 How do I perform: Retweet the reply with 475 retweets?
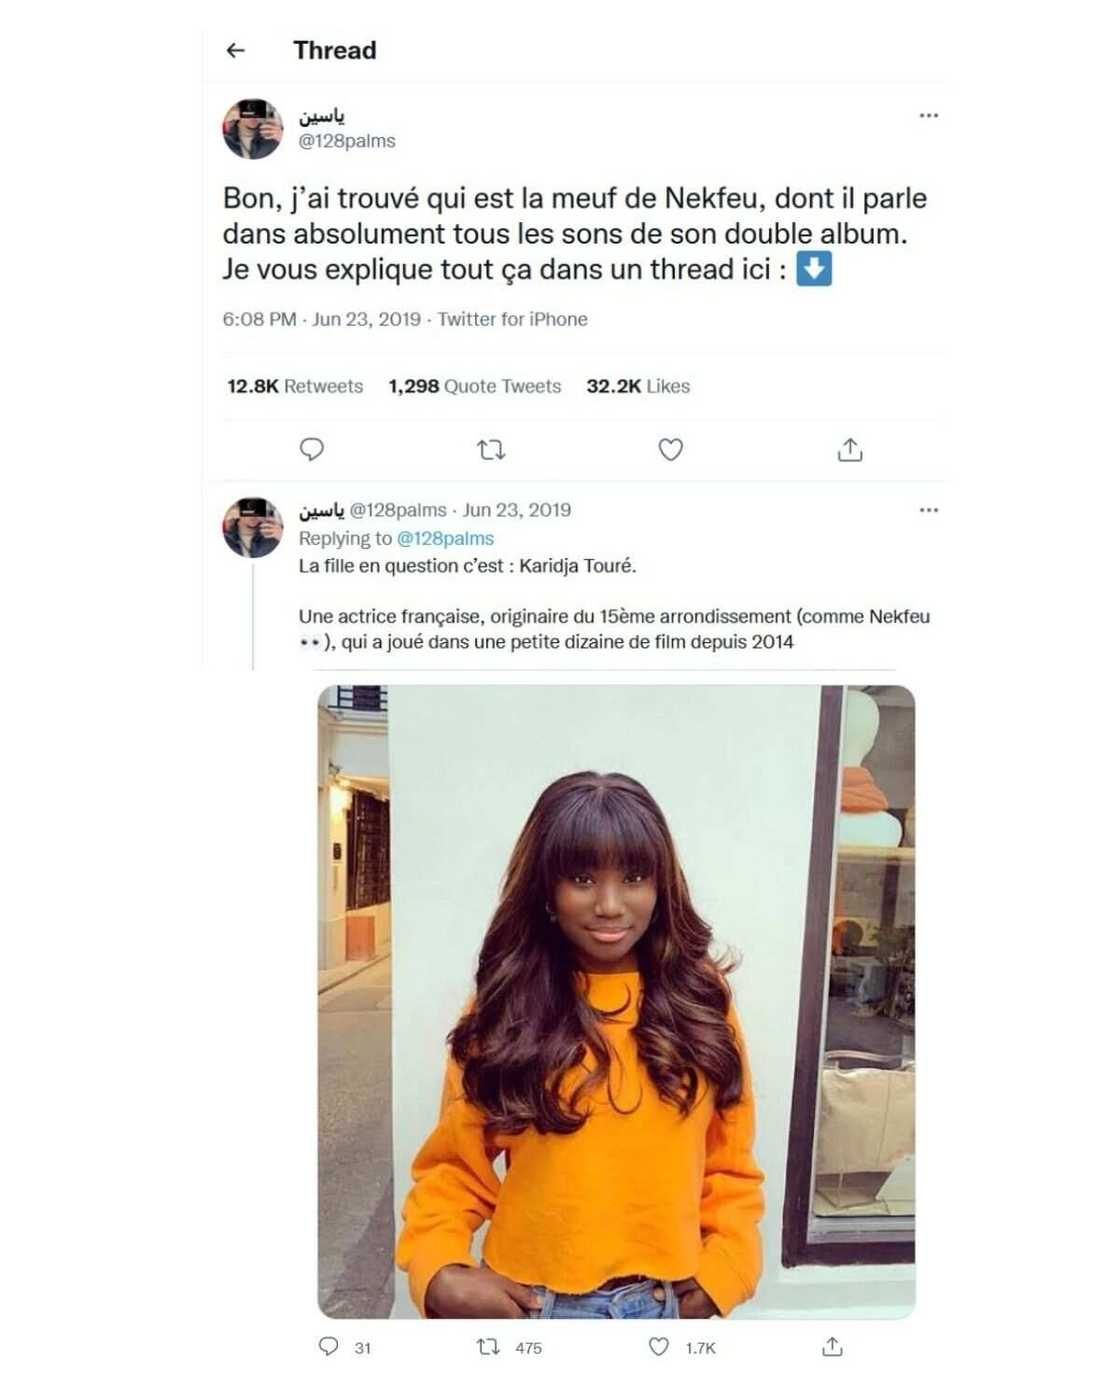tap(488, 1347)
